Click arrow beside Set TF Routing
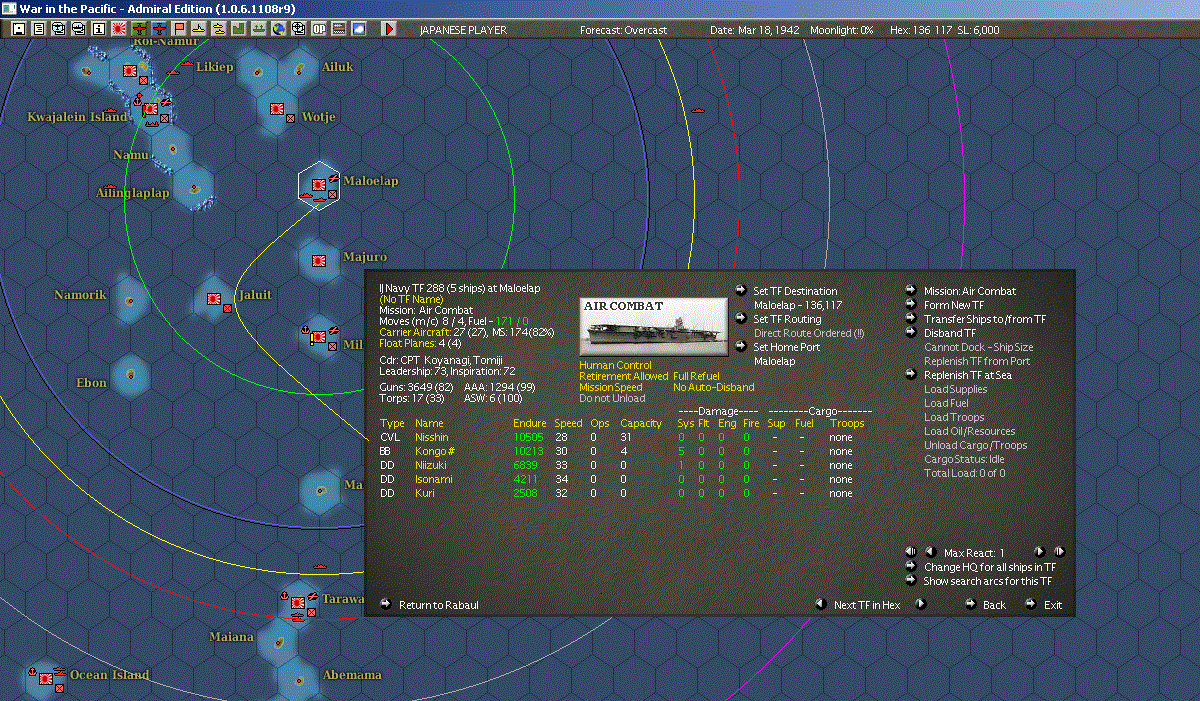This screenshot has width=1200, height=701. (x=740, y=319)
